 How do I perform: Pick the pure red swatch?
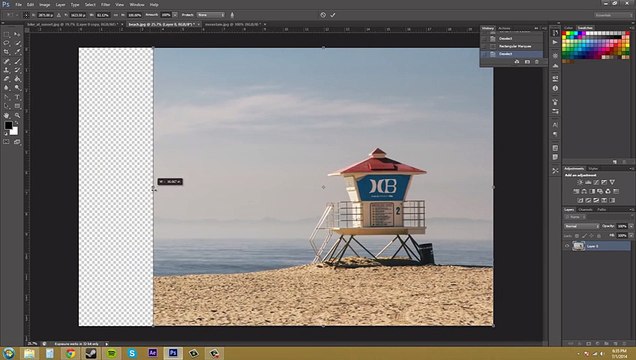coord(564,33)
